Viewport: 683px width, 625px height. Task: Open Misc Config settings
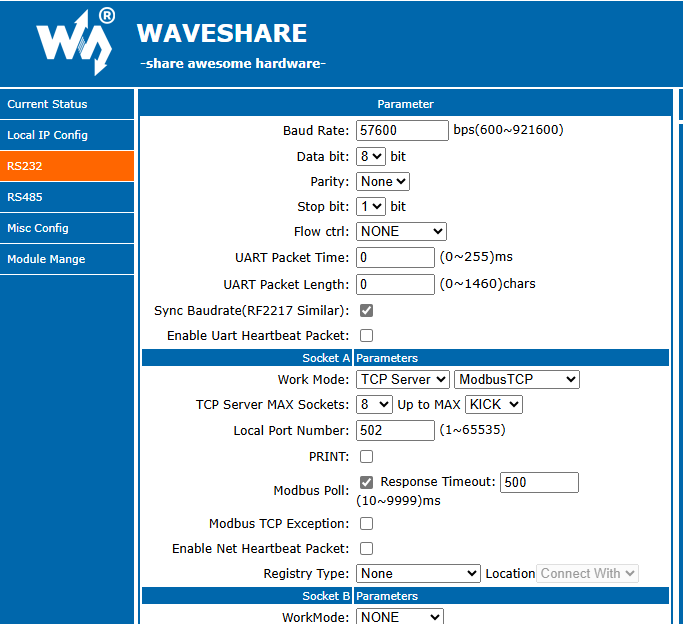pos(38,228)
